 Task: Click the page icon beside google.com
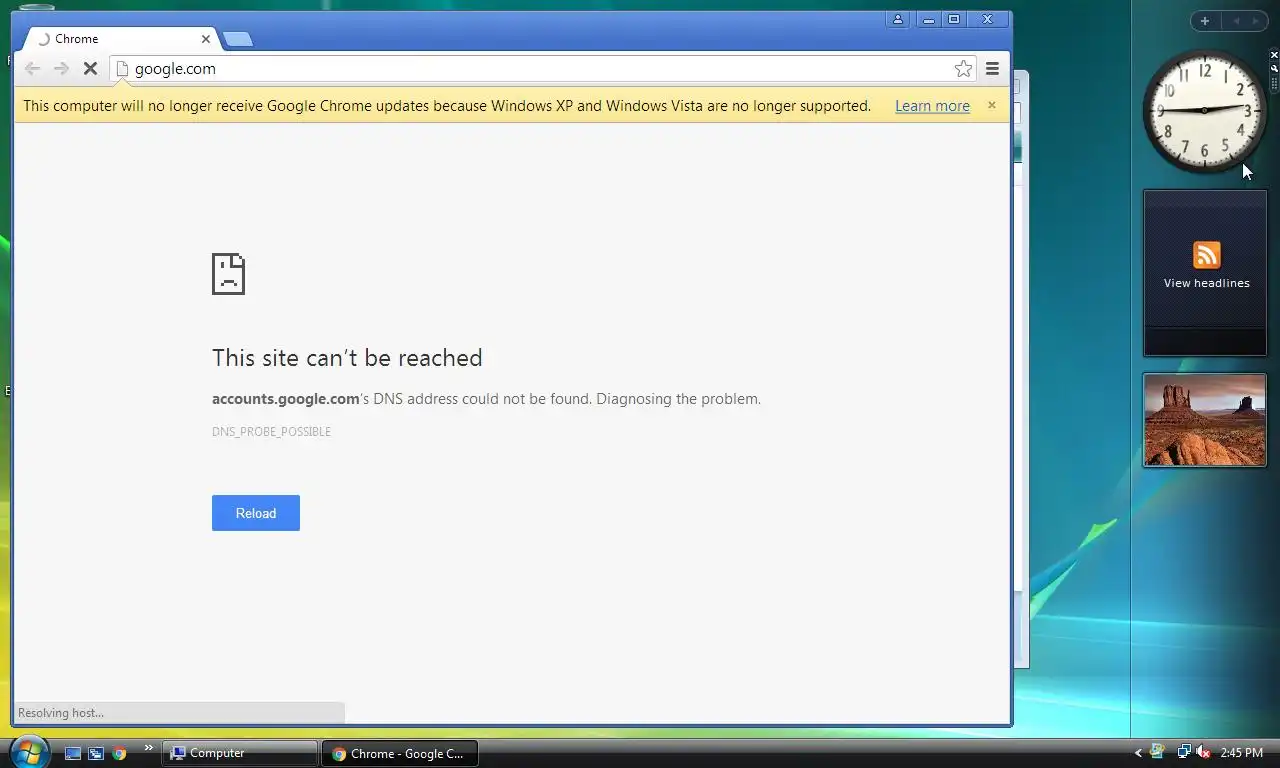point(122,68)
